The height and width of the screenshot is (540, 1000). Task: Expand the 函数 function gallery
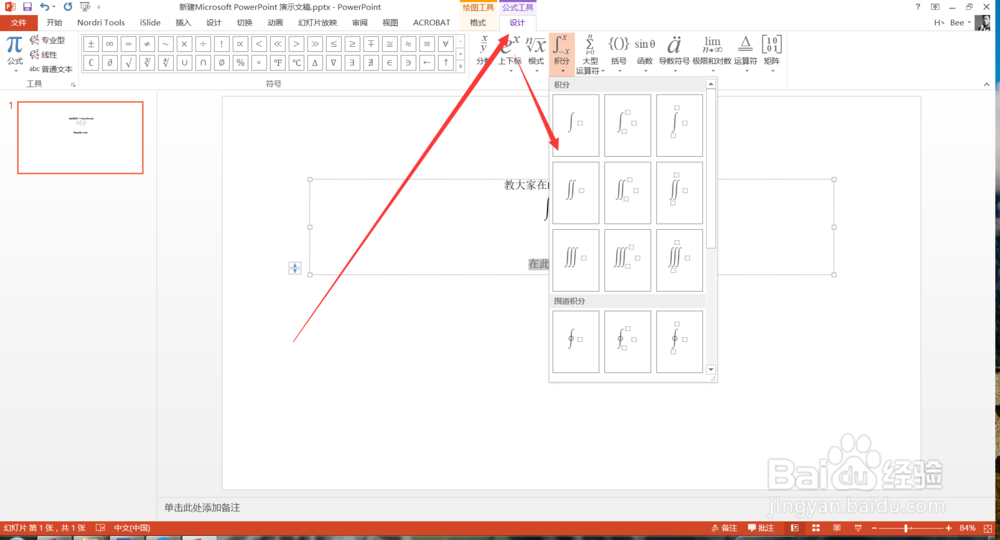(x=645, y=54)
